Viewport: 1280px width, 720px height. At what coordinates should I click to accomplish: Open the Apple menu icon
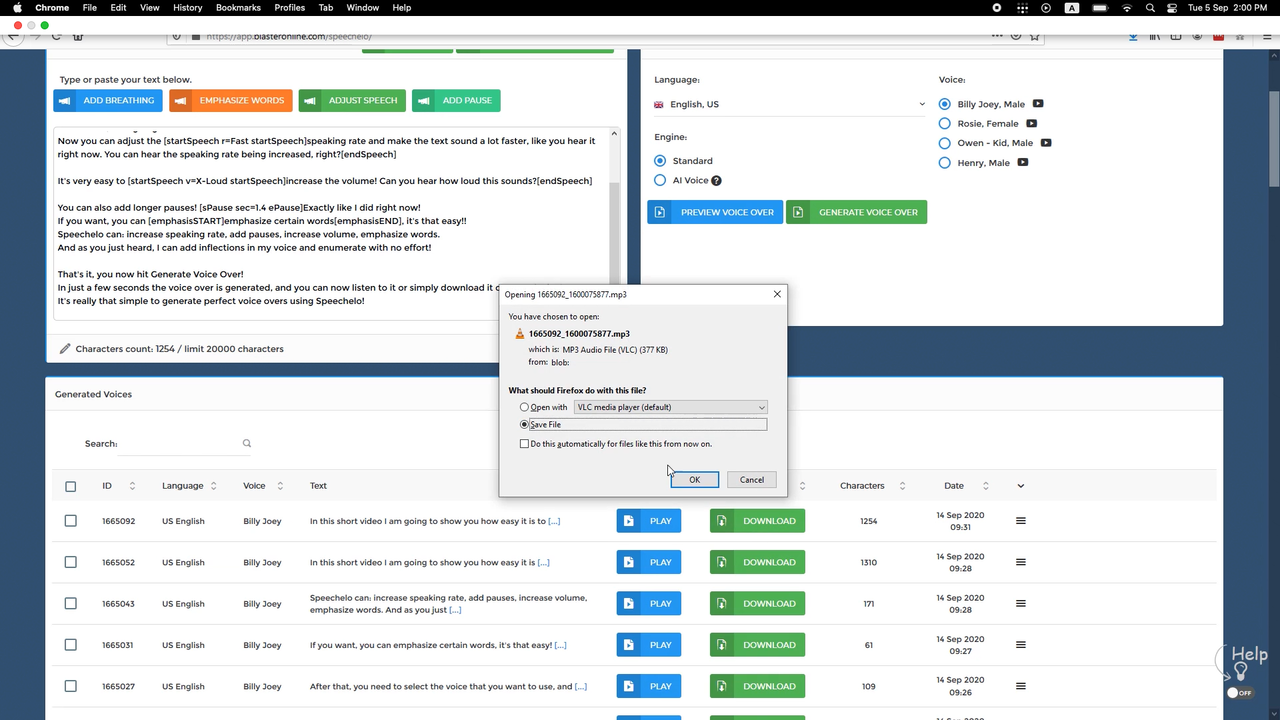(17, 8)
